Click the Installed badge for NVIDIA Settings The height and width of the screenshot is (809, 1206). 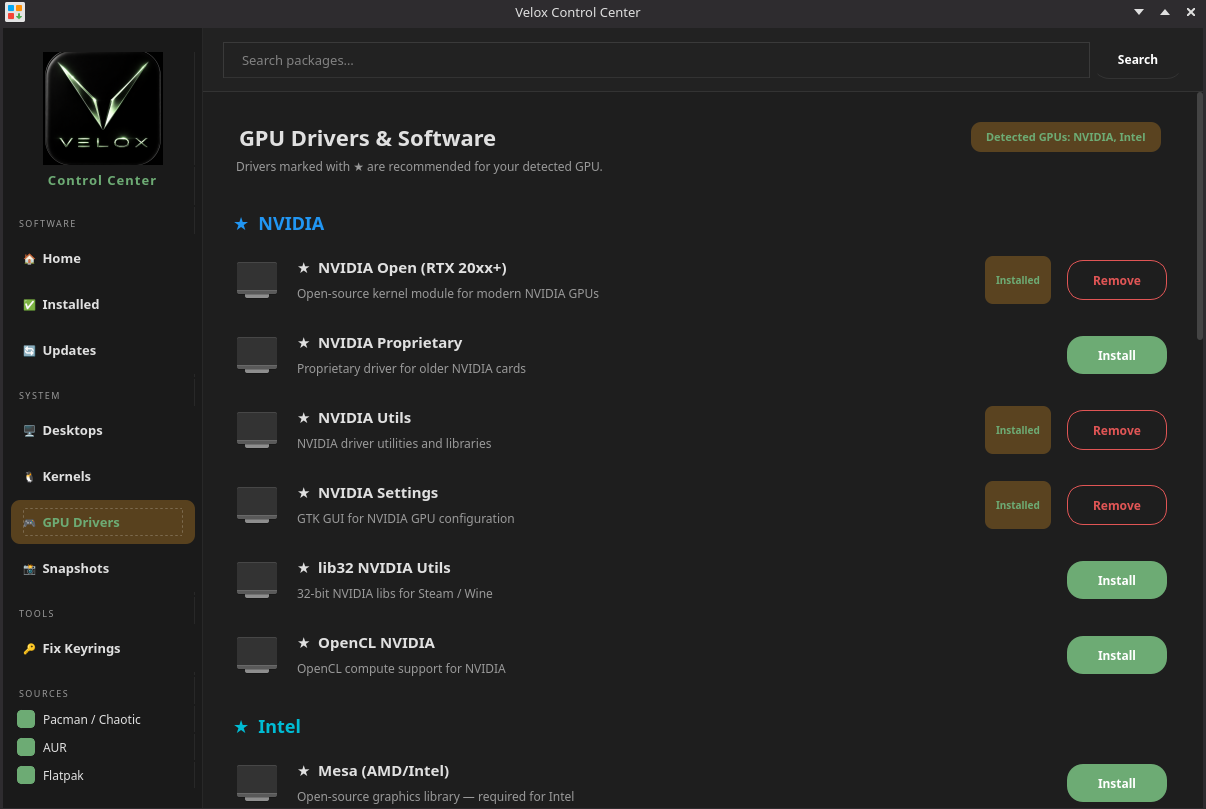1018,505
